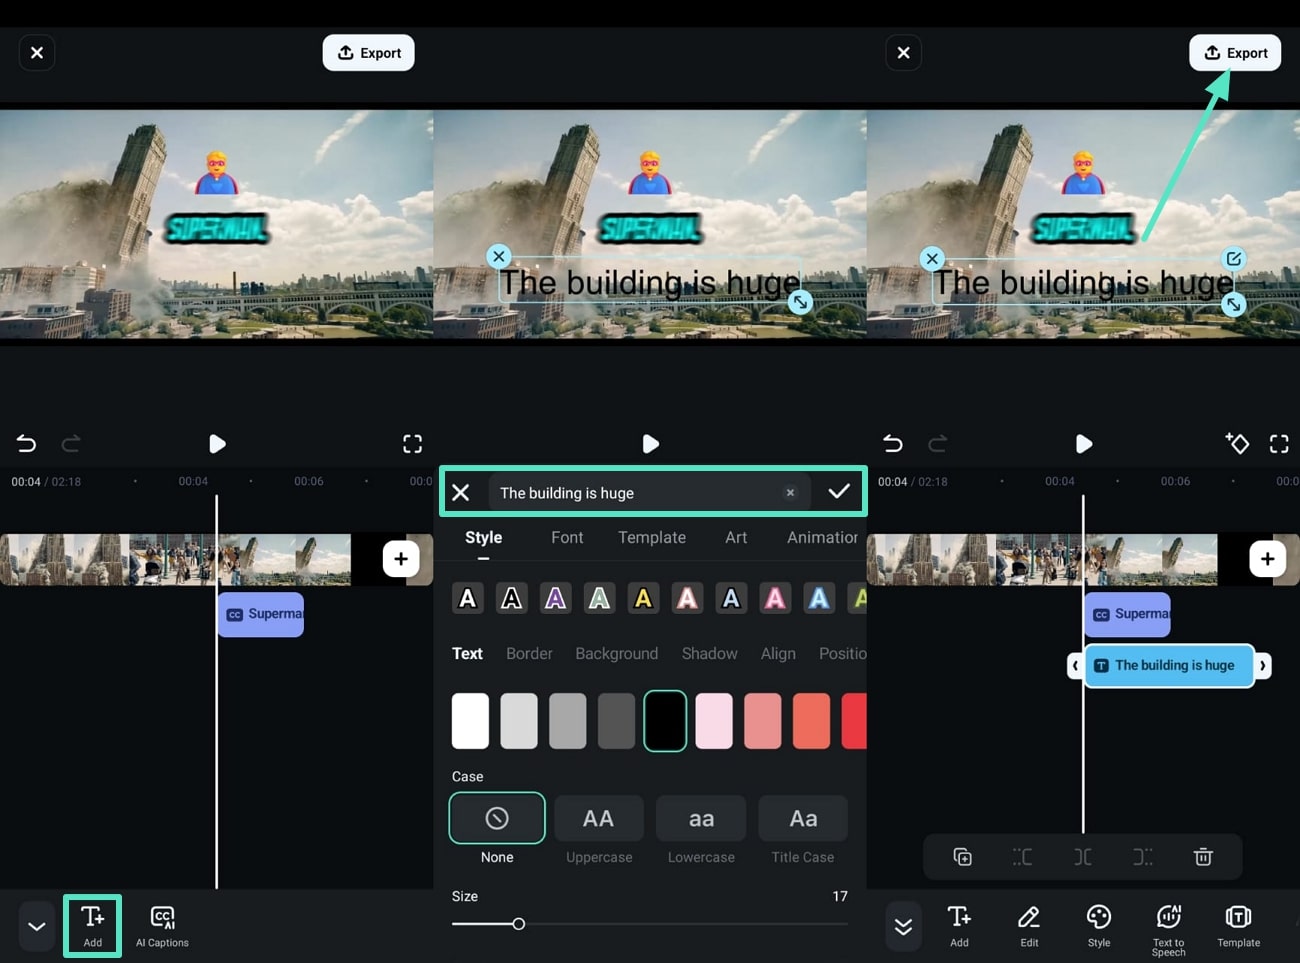
Task: Open the Edit tool in right toolbar
Action: pyautogui.click(x=1029, y=926)
